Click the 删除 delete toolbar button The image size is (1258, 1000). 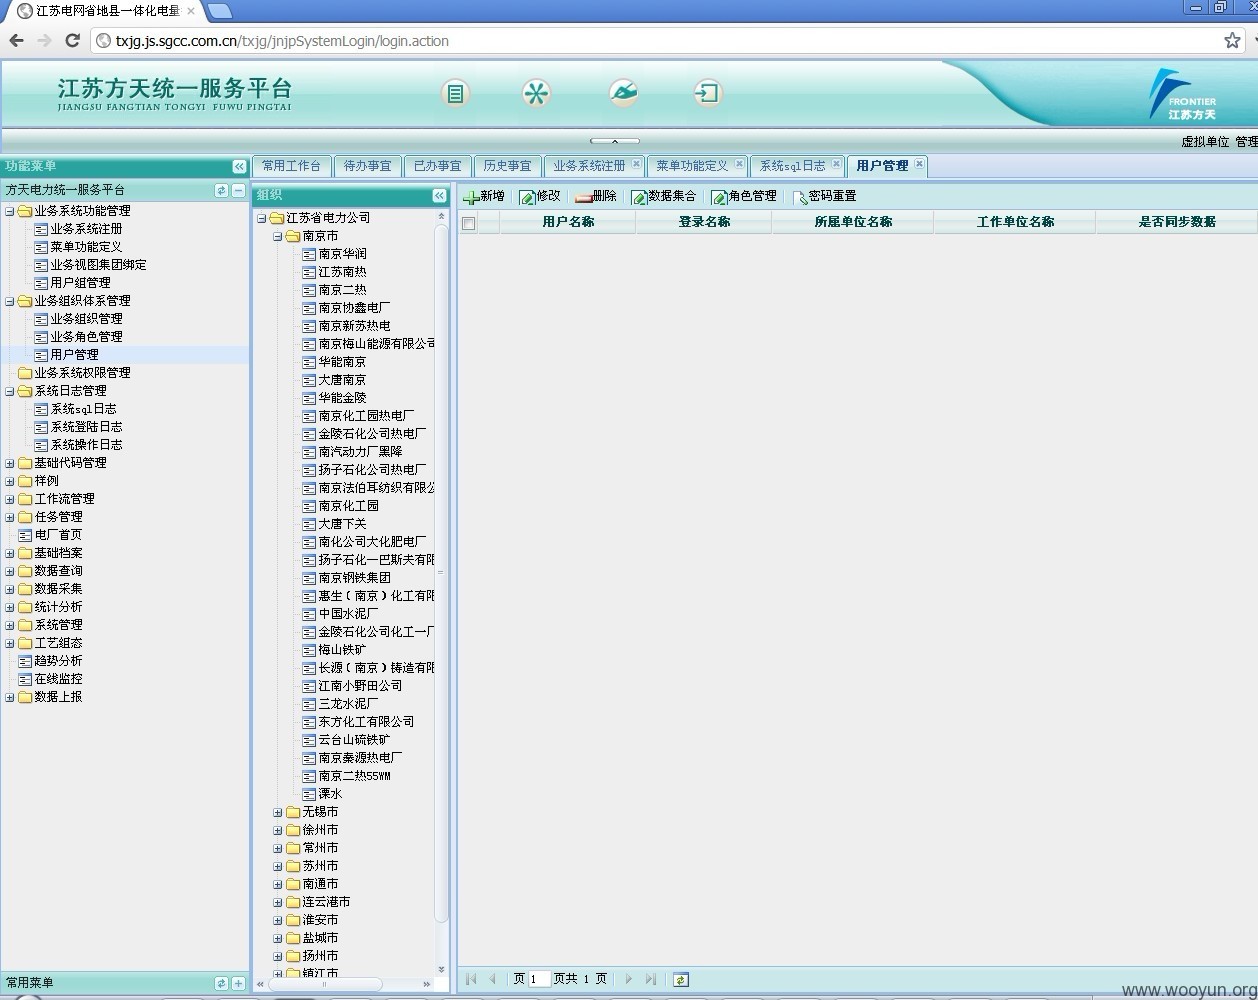point(596,197)
